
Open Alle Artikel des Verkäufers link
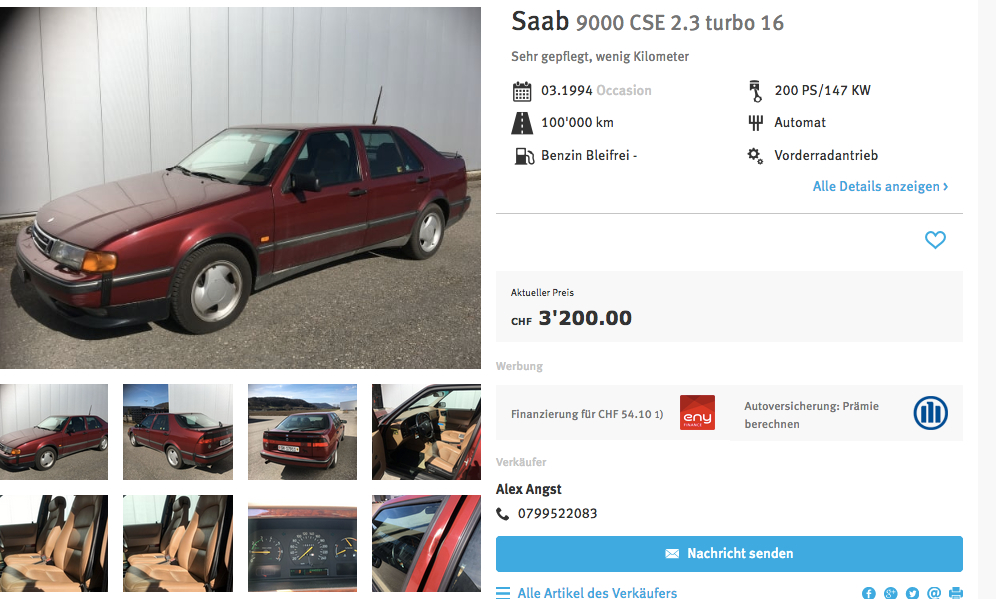(597, 593)
